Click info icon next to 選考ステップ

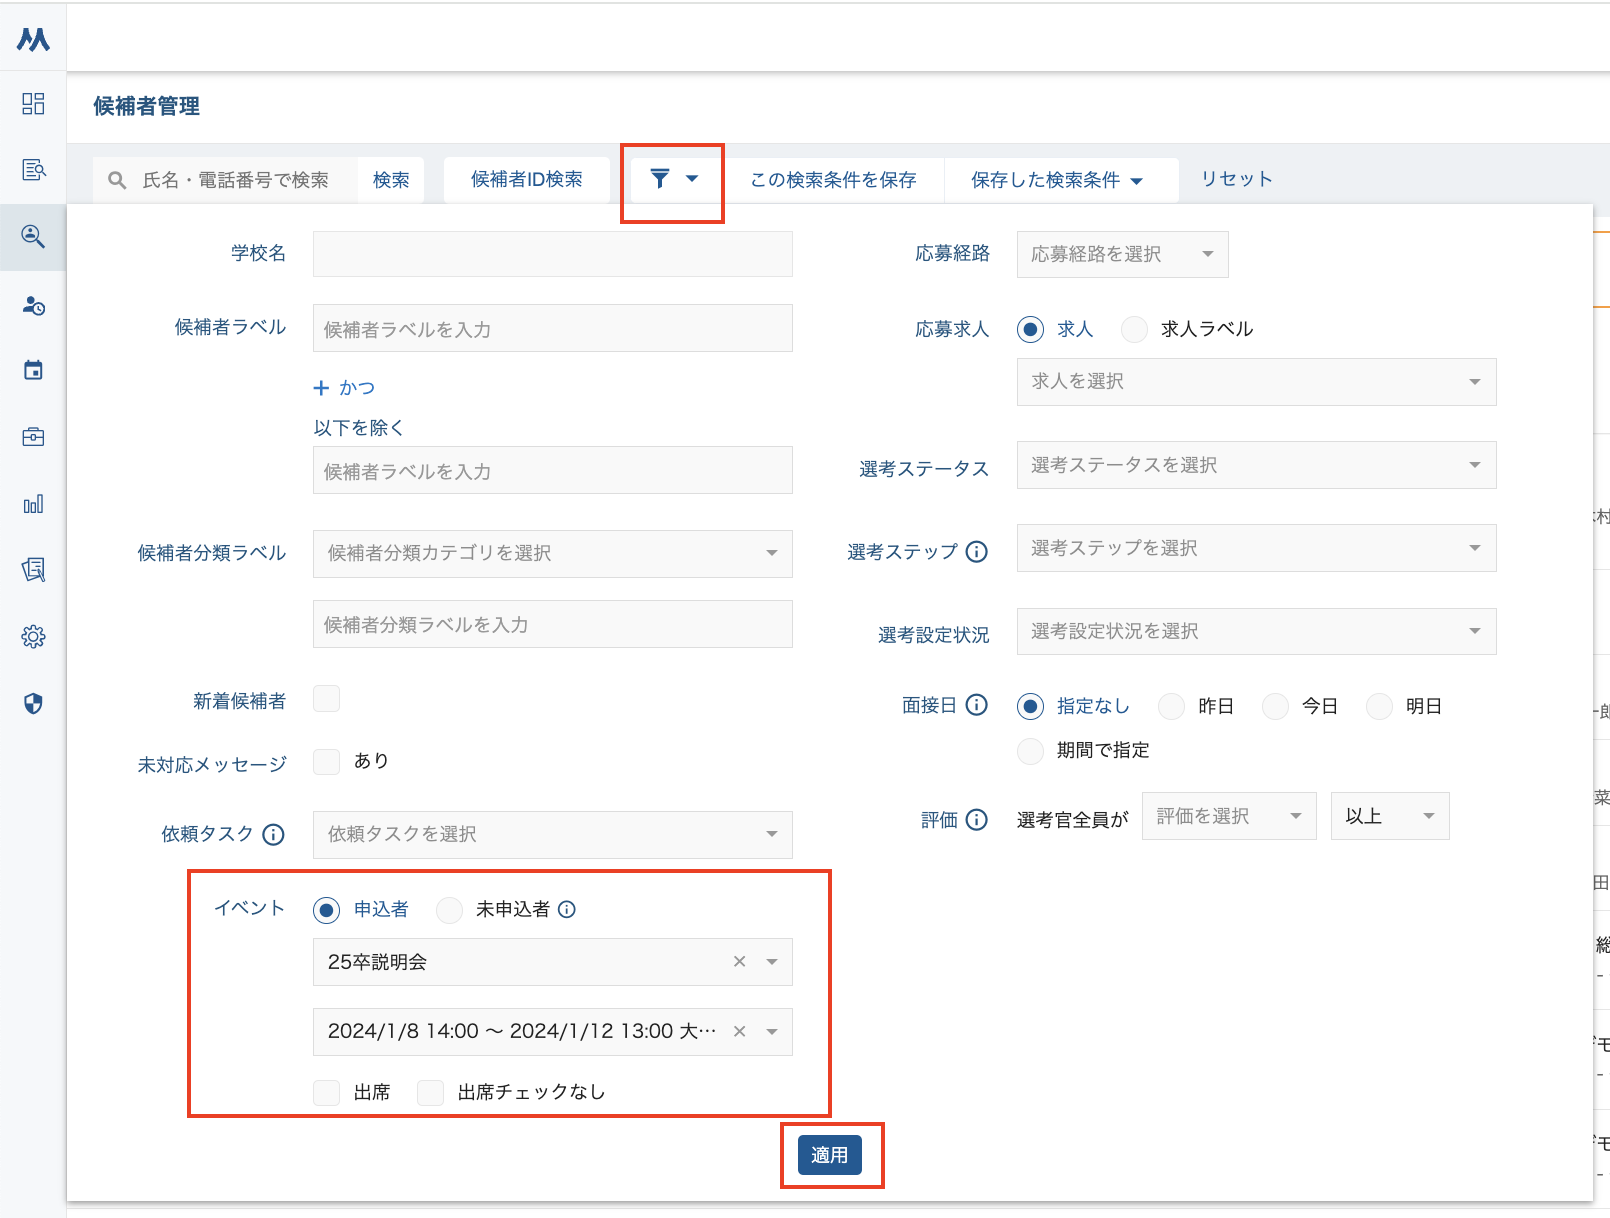coord(977,552)
